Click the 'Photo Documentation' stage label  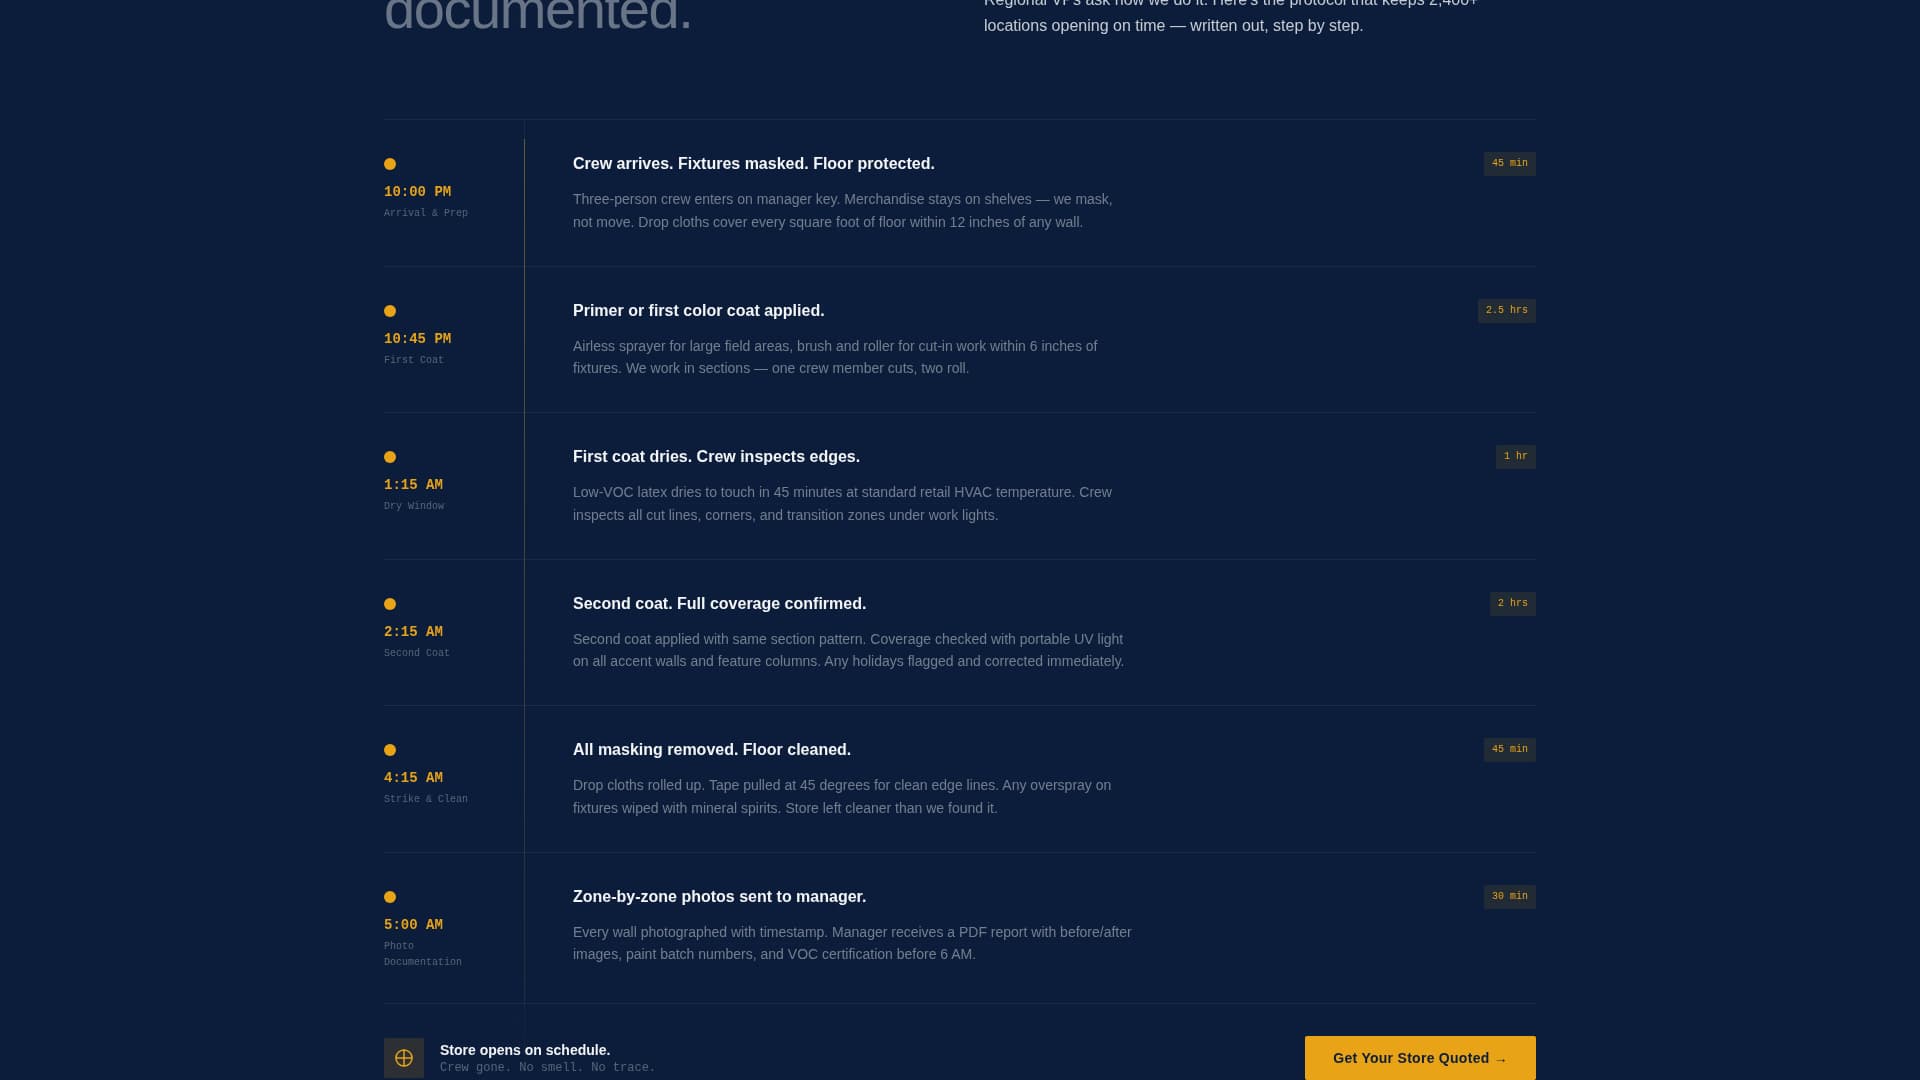tap(423, 954)
